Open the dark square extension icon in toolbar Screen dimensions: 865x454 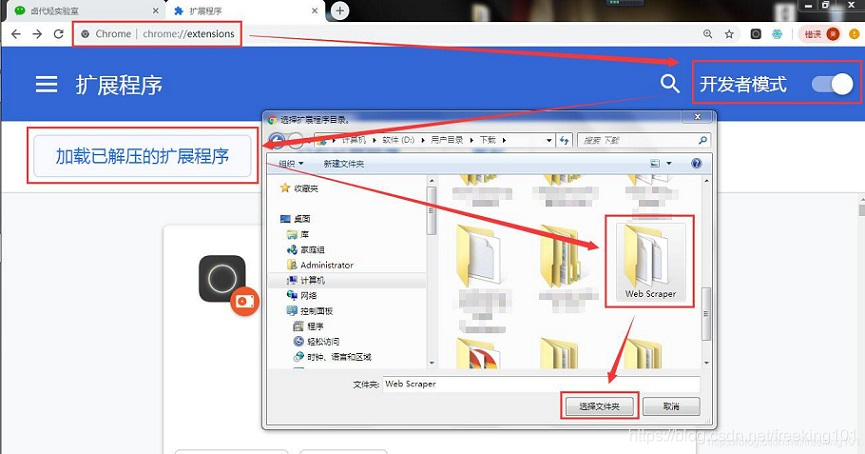click(756, 34)
